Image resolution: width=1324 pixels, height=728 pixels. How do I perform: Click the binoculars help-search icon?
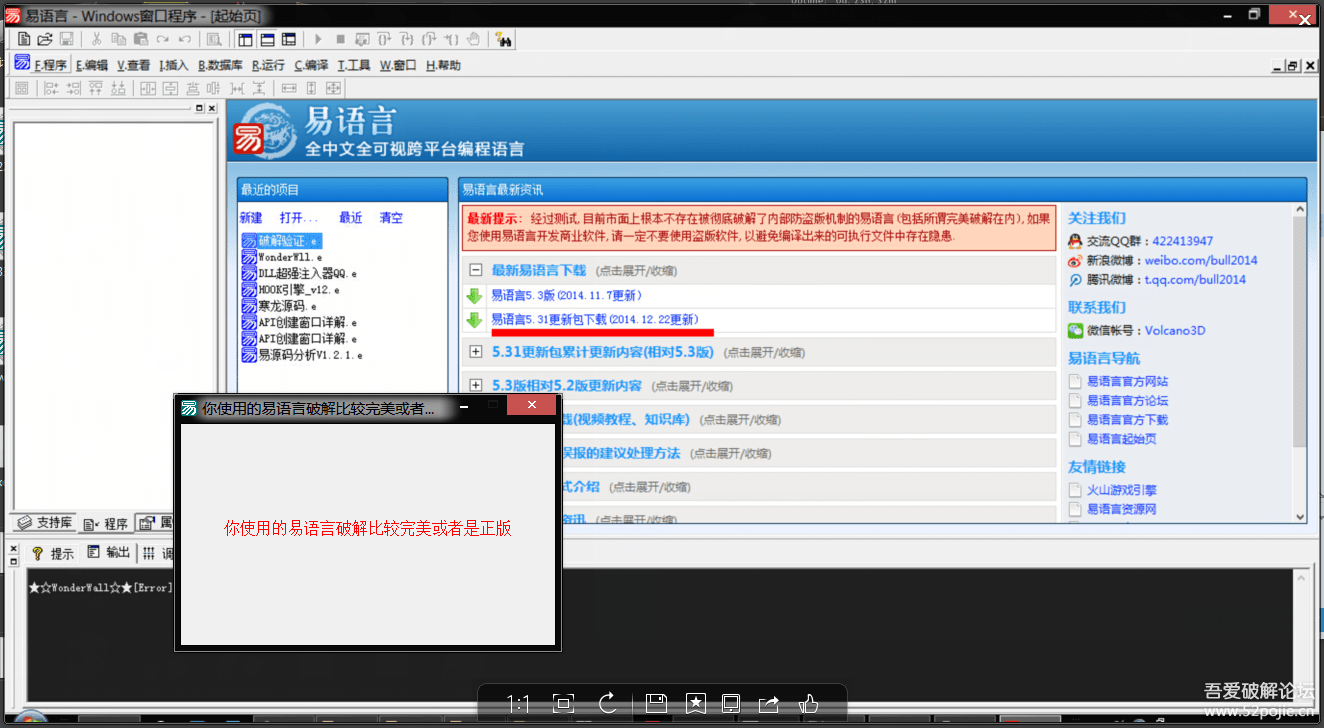505,38
